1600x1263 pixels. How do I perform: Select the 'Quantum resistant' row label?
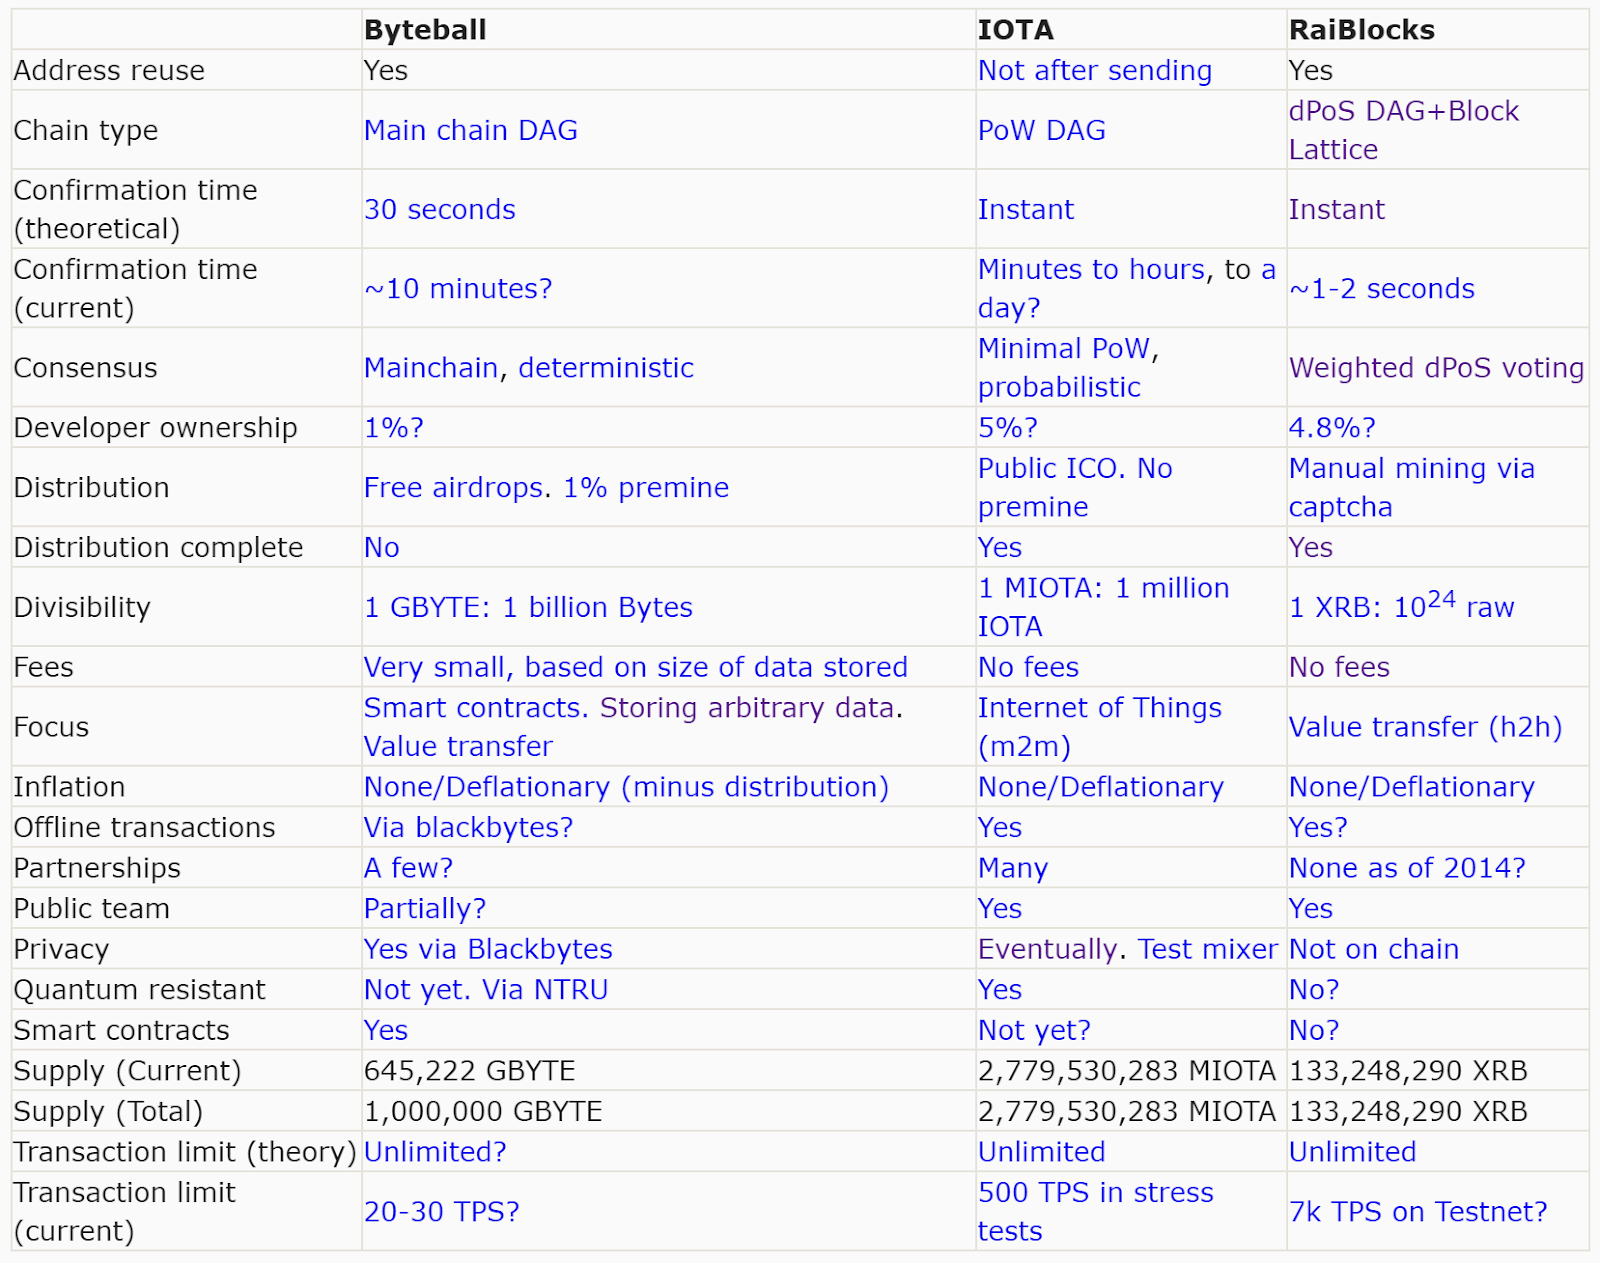coord(139,990)
